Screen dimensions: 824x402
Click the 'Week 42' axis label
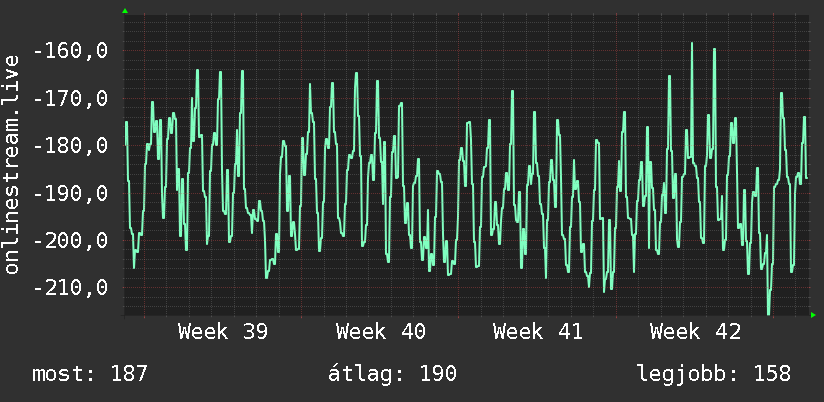click(x=695, y=332)
